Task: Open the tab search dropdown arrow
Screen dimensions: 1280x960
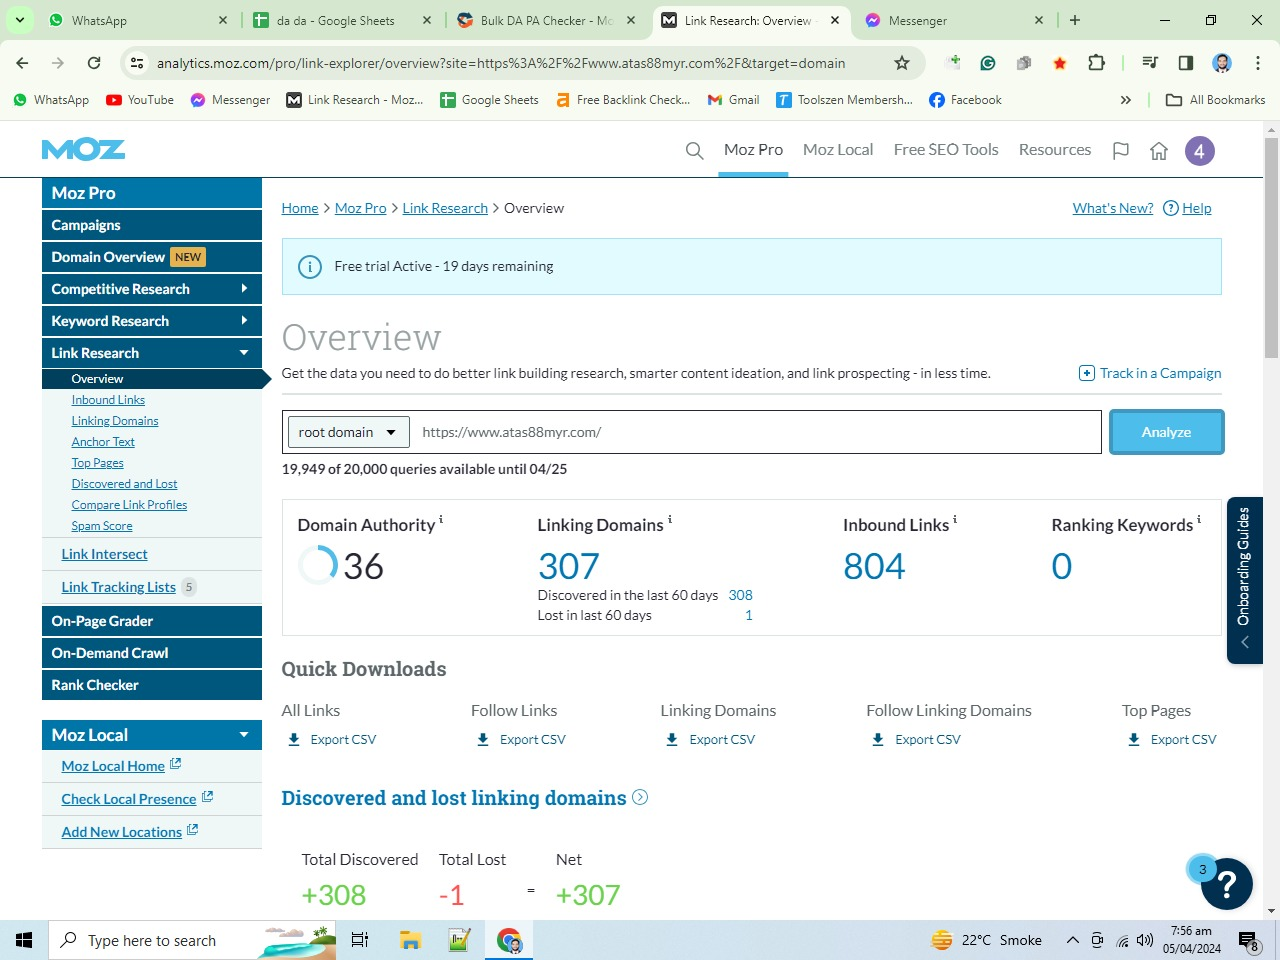Action: click(20, 20)
